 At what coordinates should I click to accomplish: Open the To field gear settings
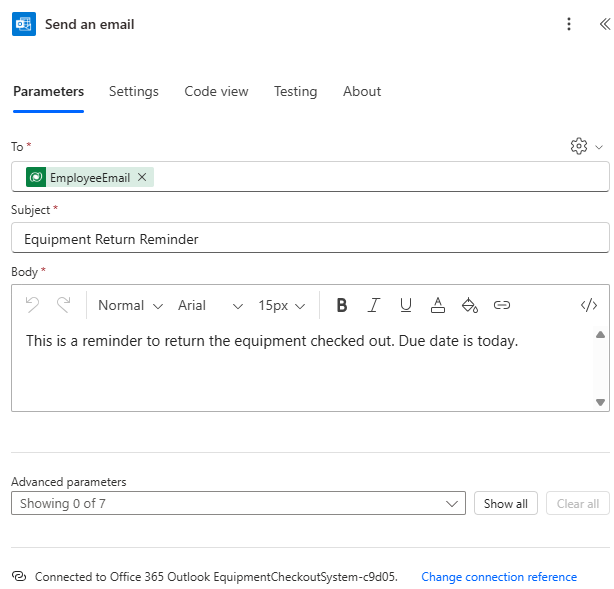pos(578,146)
